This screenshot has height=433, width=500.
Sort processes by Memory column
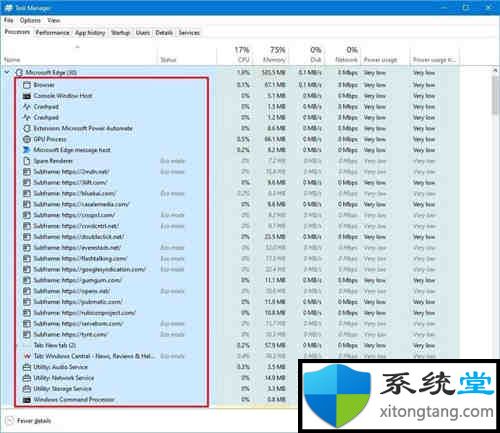click(274, 54)
